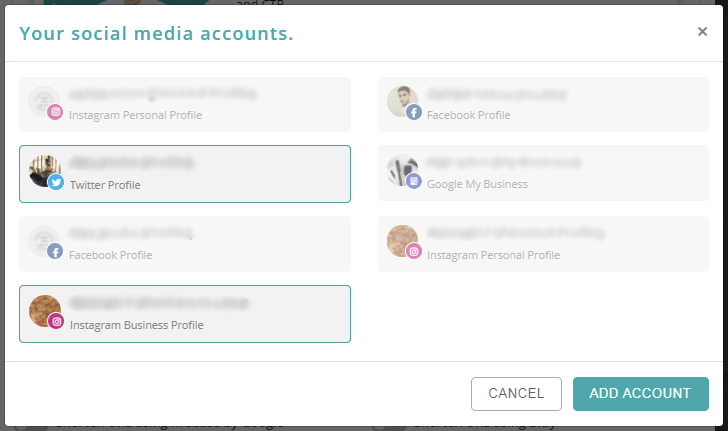Viewport: 728px width, 431px height.
Task: Click the Google My Business avatar image
Action: (402, 170)
